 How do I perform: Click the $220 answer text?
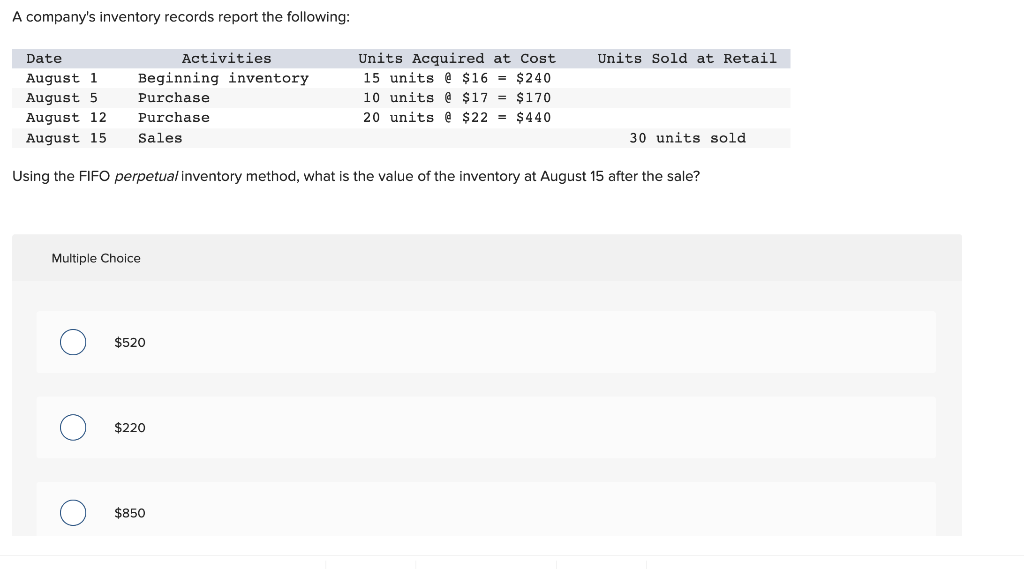(x=130, y=427)
